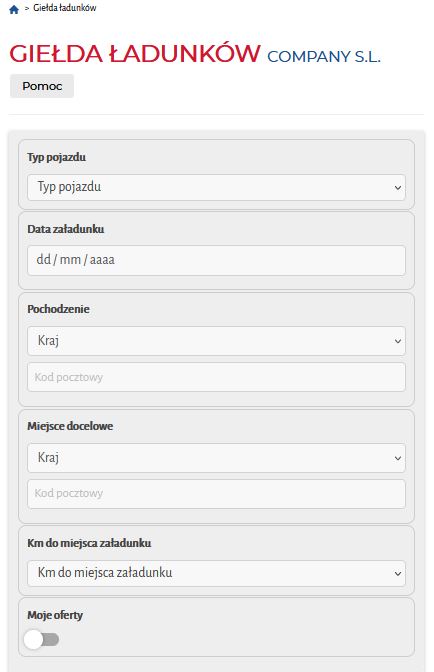434x672 pixels.
Task: Click the GIEŁDA ŁADUNKÓW page heading
Action: [135, 54]
